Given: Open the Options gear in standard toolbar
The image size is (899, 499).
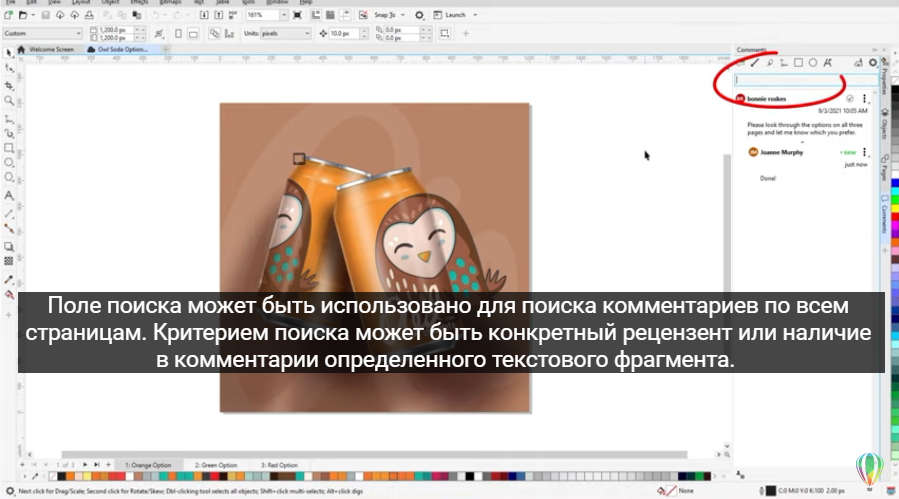Looking at the screenshot, I should (419, 15).
